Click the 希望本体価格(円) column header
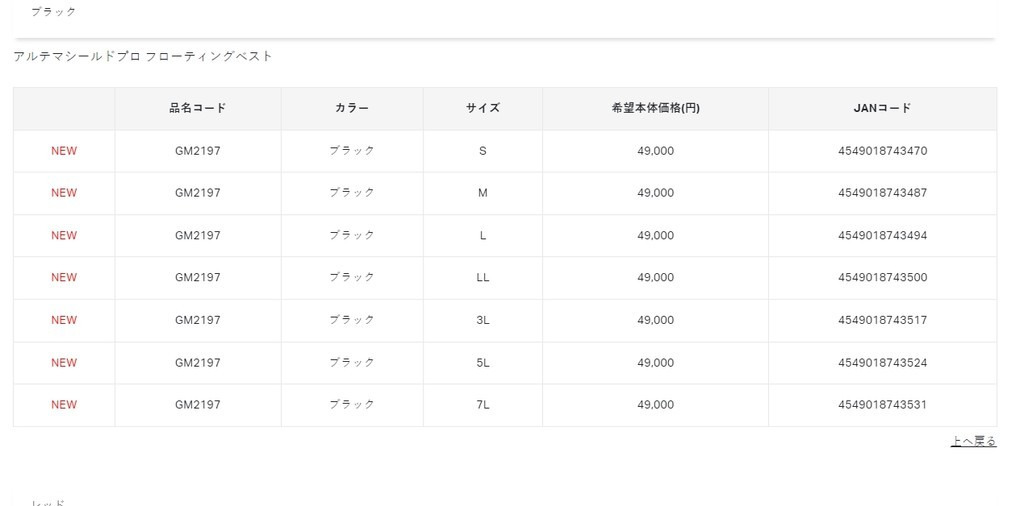This screenshot has width=1024, height=506. click(x=655, y=108)
